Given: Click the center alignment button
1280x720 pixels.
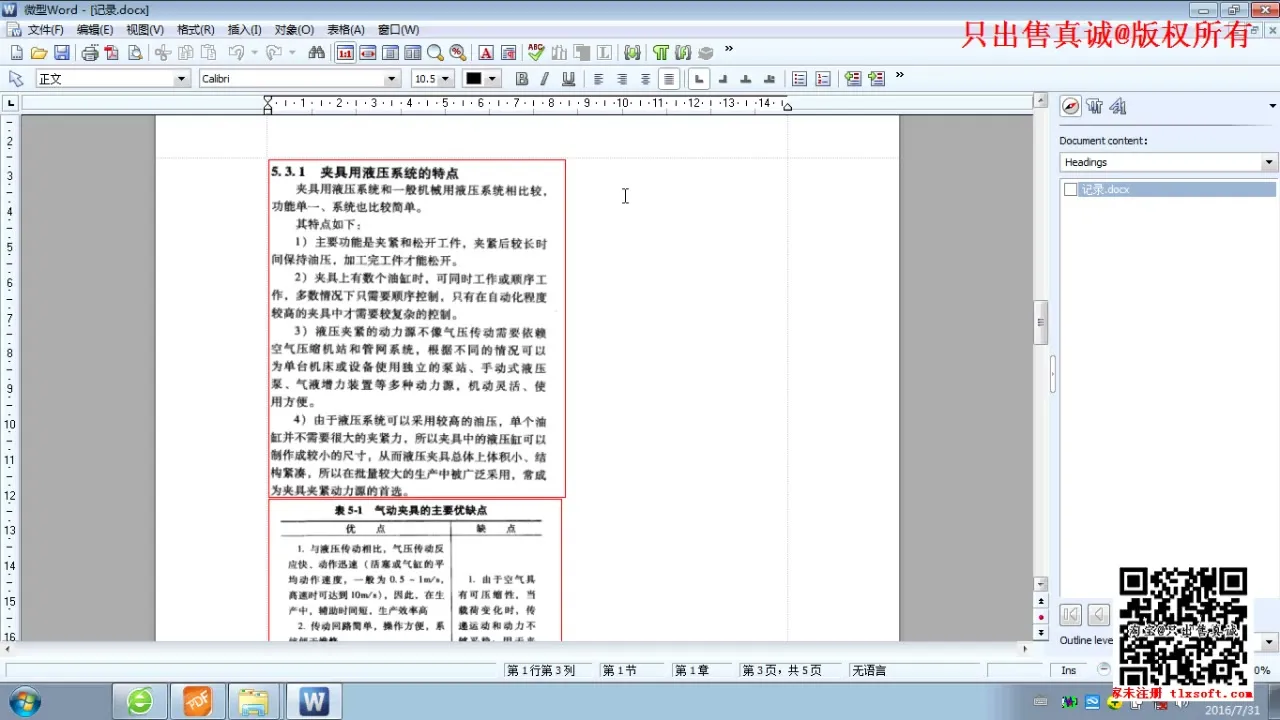Looking at the screenshot, I should 621,78.
